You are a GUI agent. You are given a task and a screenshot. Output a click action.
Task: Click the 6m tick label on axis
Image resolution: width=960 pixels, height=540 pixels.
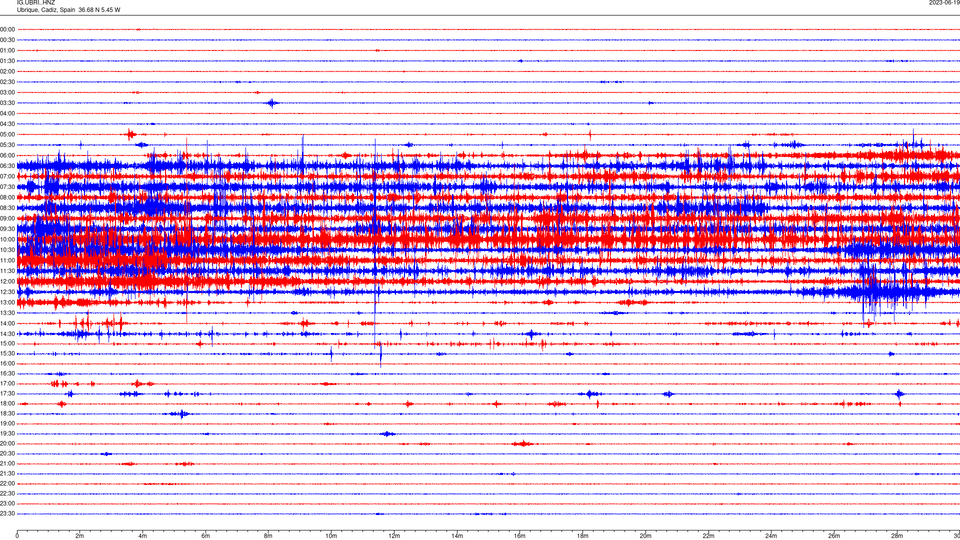point(206,536)
